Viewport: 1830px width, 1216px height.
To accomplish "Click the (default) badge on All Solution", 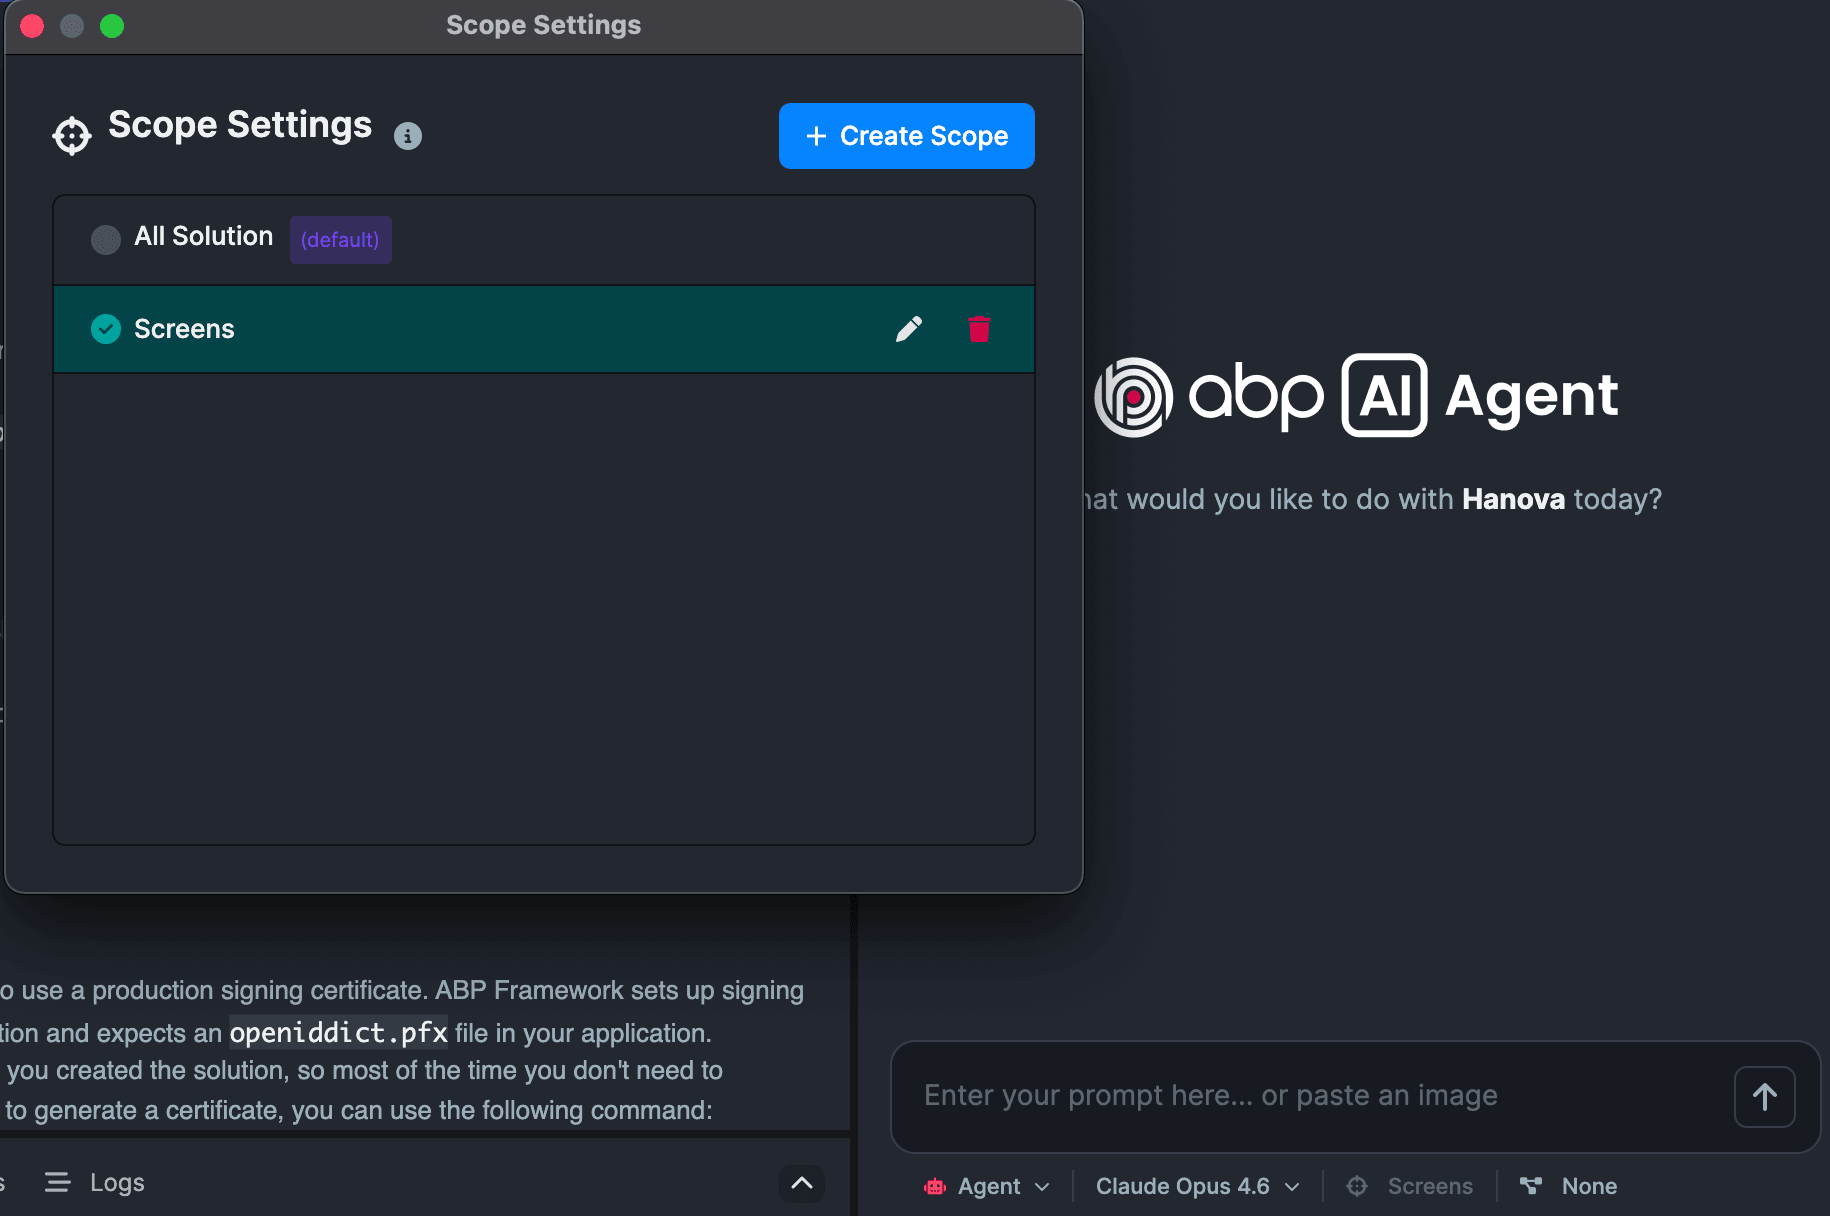I will point(340,240).
